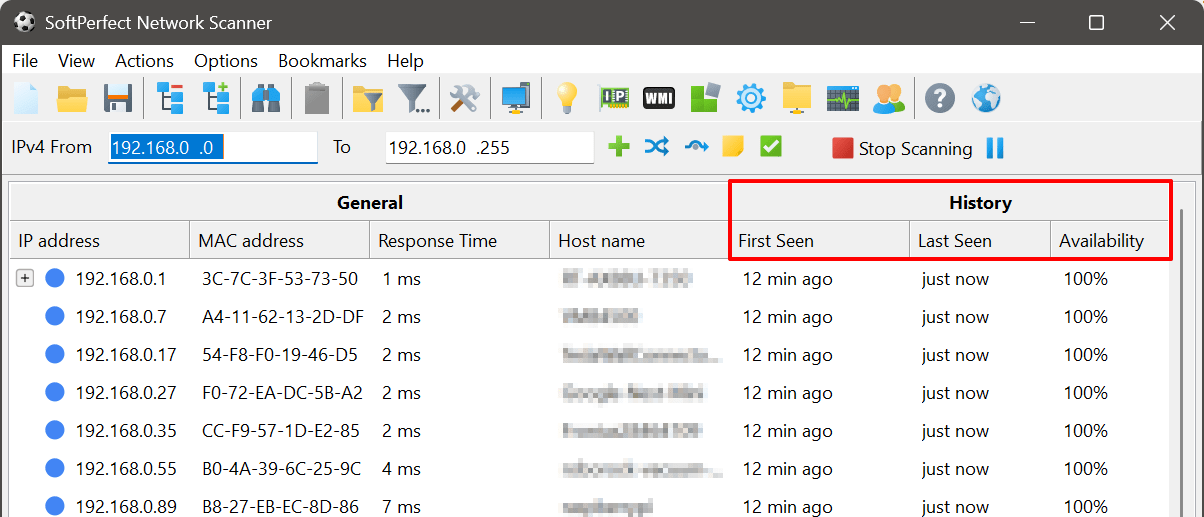
Task: Save results with the floppy disk icon
Action: (x=118, y=98)
